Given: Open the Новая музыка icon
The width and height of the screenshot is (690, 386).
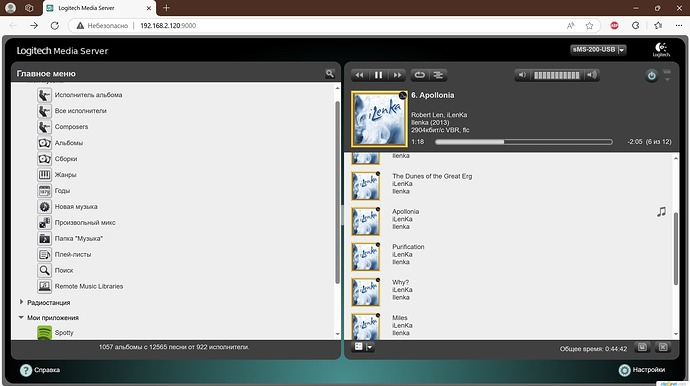Looking at the screenshot, I should pos(44,206).
